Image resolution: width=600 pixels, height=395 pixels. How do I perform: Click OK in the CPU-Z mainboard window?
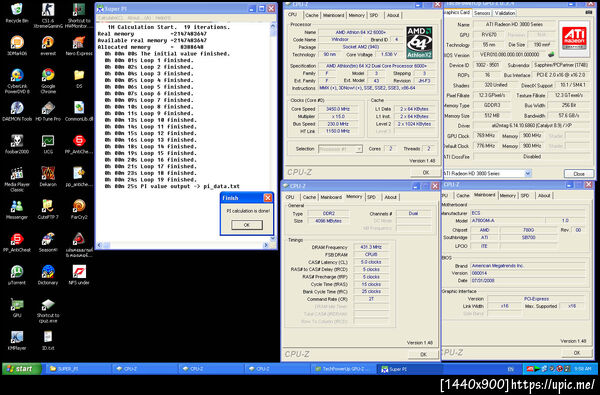pyautogui.click(x=577, y=353)
